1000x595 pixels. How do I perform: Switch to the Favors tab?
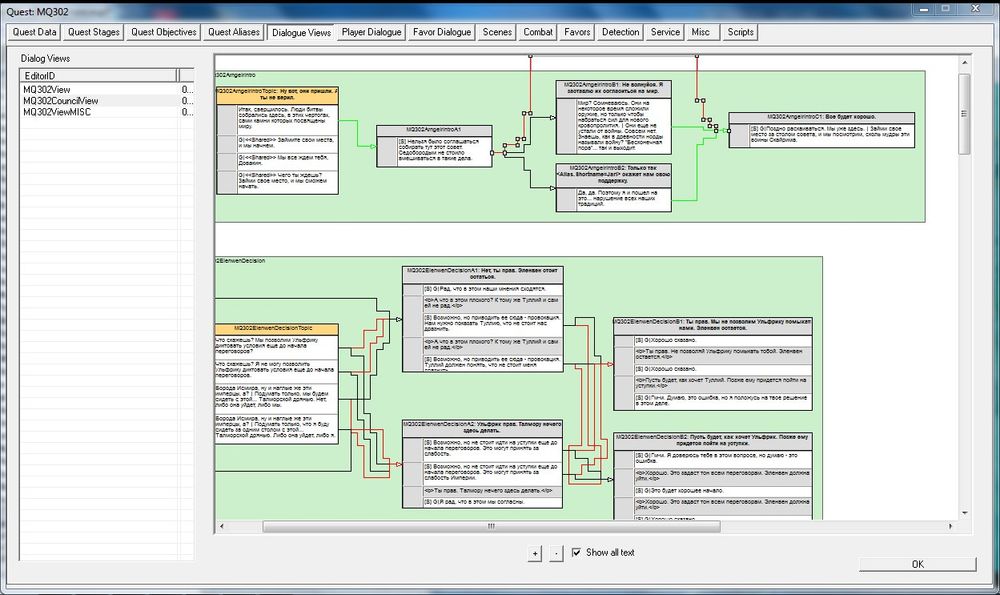(577, 32)
